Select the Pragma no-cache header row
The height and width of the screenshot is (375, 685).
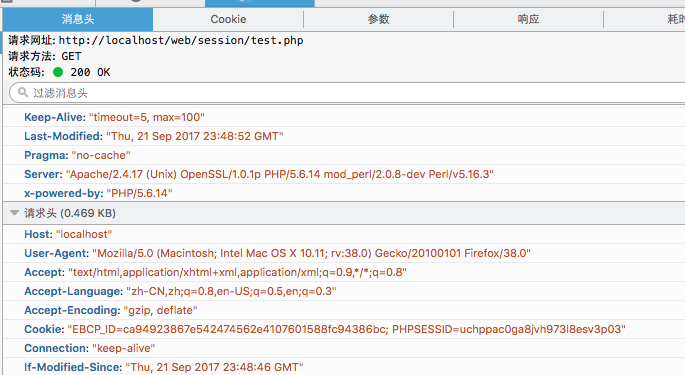[x=344, y=155]
